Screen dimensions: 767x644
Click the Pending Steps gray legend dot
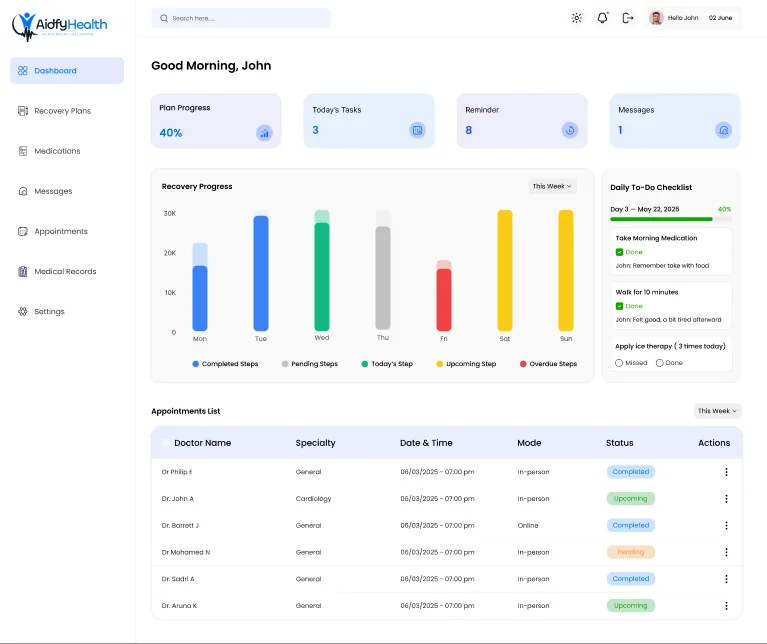pos(285,364)
